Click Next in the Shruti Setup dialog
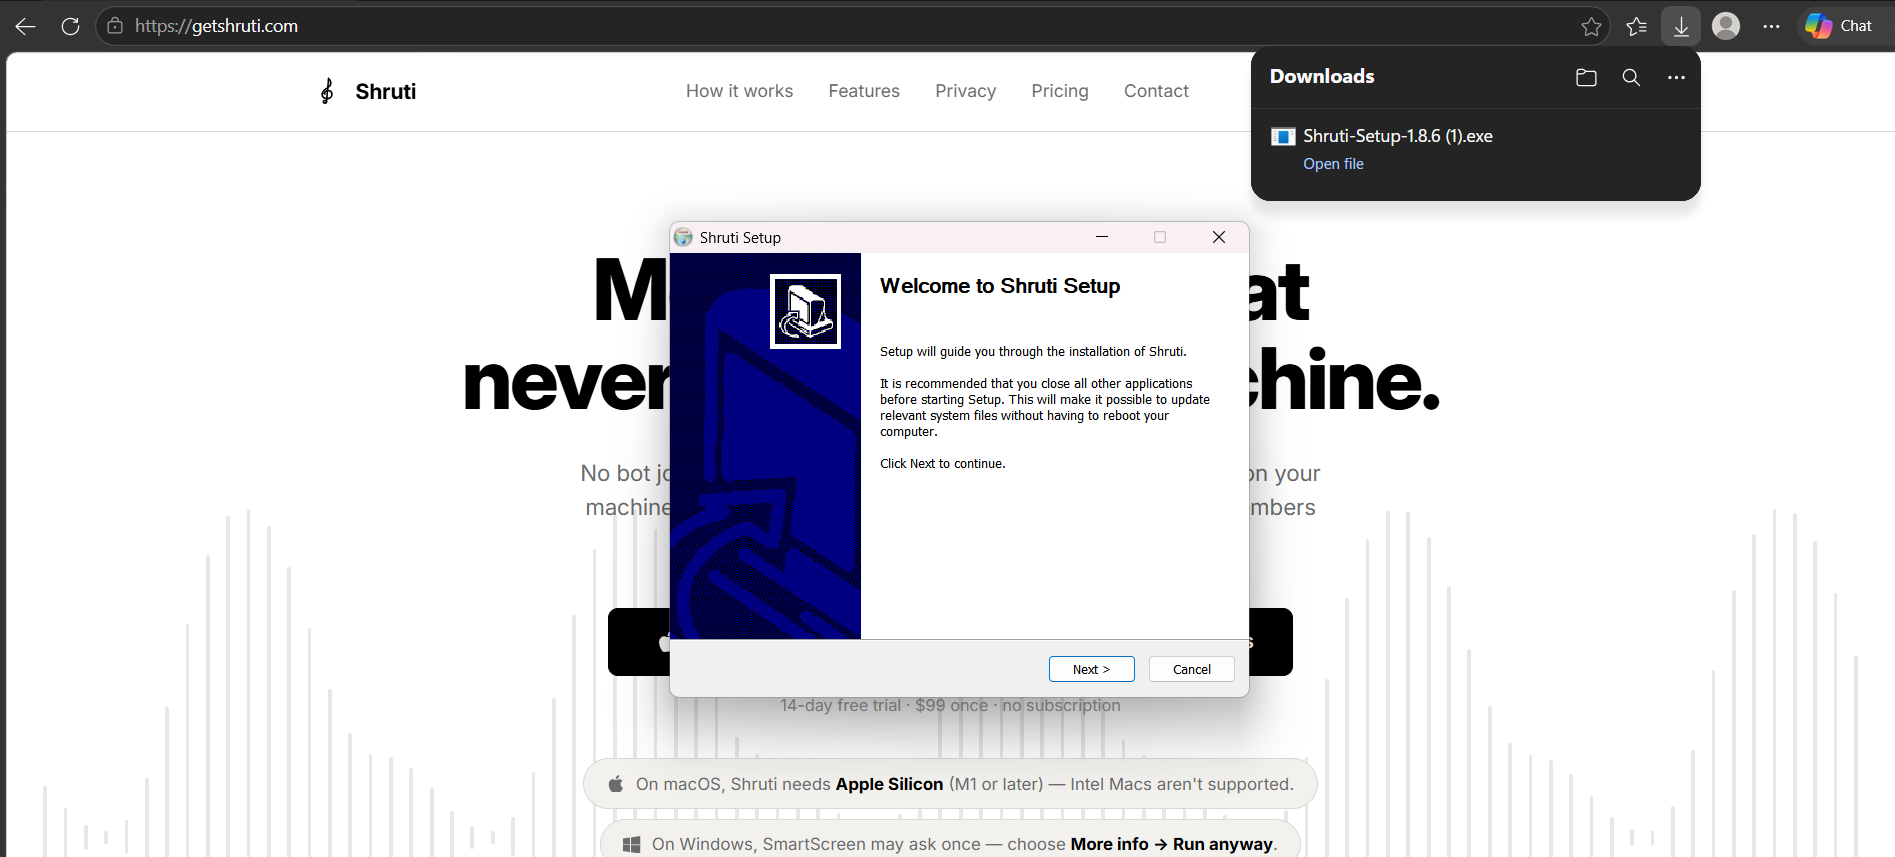Screen dimensions: 1895x857 point(1091,669)
